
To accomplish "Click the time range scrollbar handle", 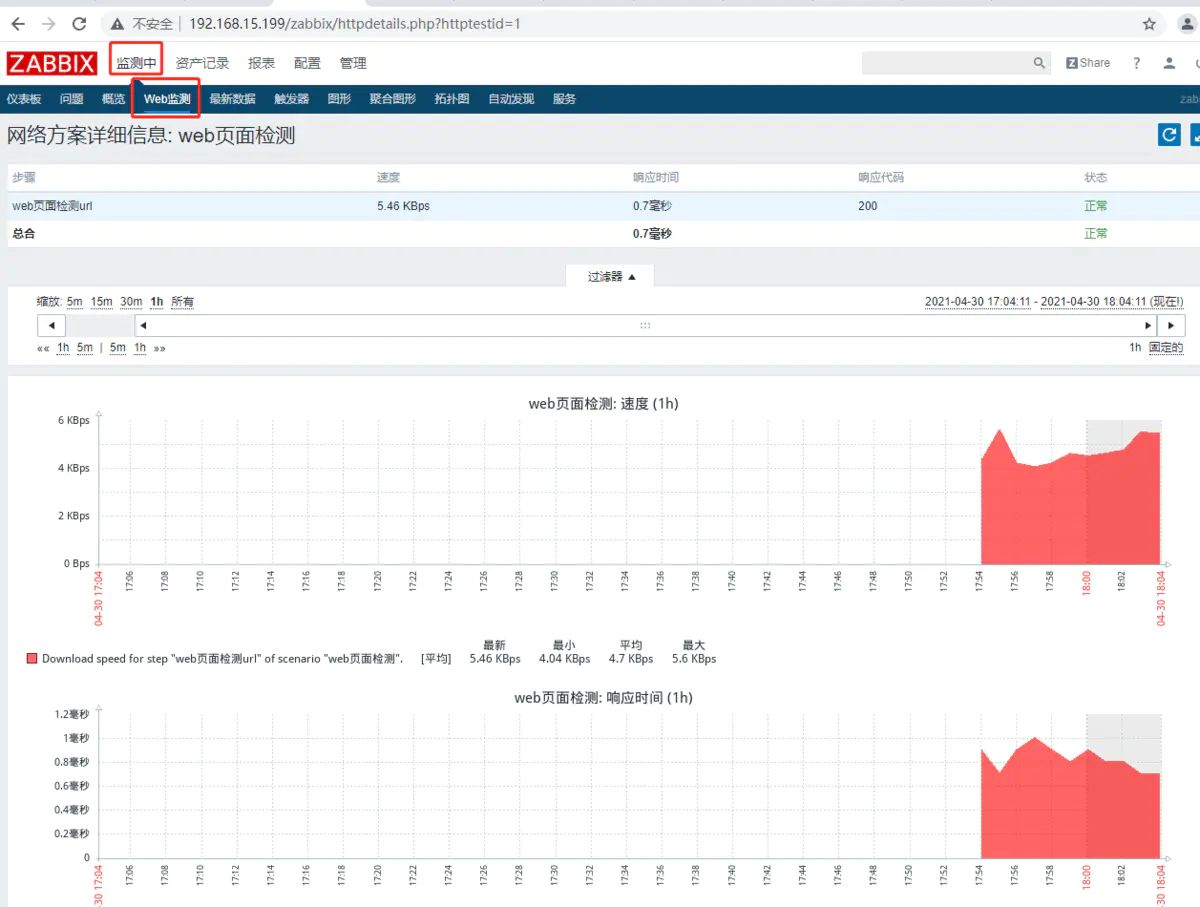I will tap(645, 326).
